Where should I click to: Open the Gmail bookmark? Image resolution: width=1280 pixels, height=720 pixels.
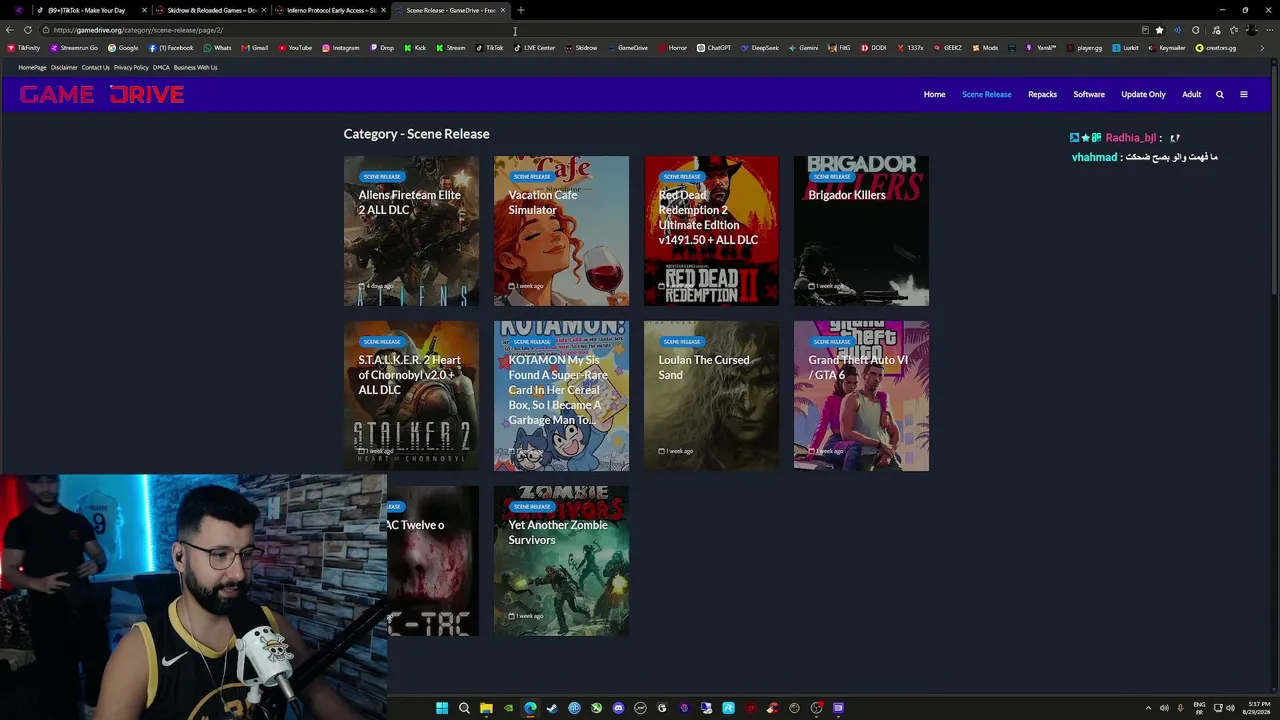pos(255,48)
